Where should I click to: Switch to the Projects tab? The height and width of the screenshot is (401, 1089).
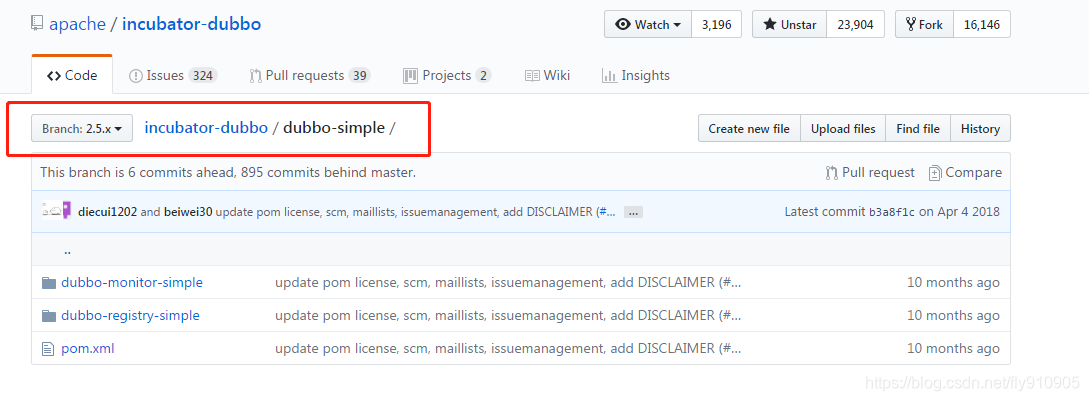tap(447, 75)
